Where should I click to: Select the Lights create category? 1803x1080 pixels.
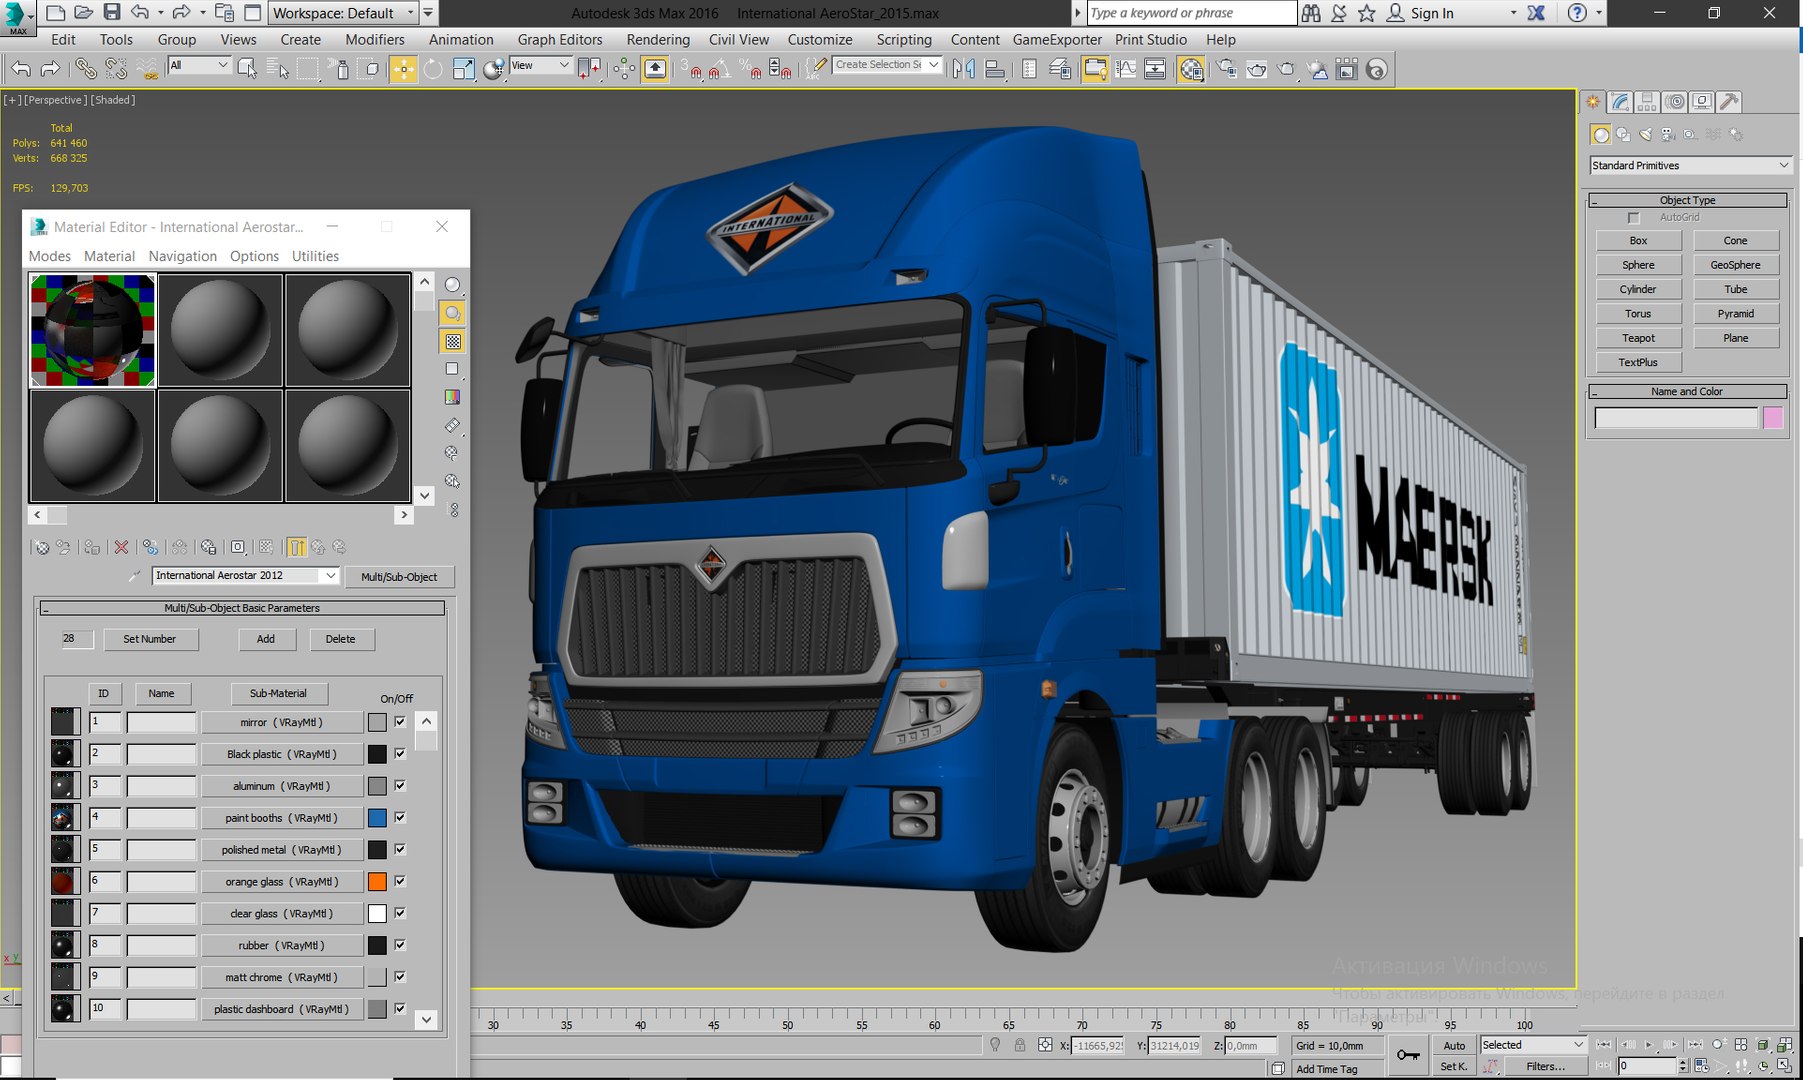tap(1646, 134)
